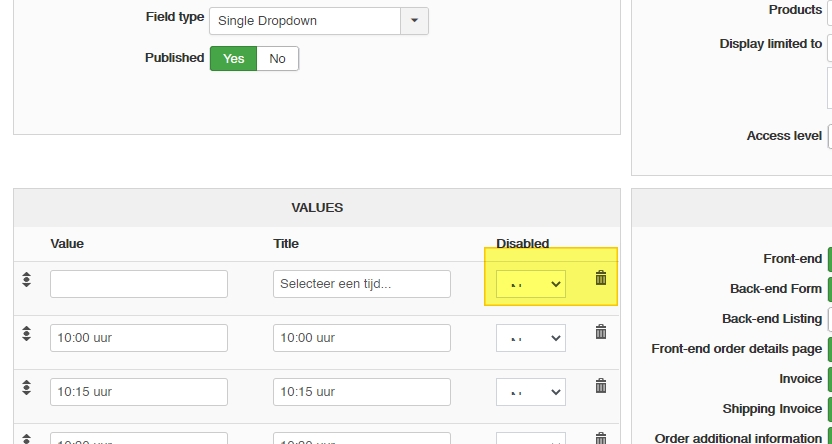The image size is (832, 444).
Task: Open Disabled dropdown for 'Selecteer een tijd...' row
Action: point(531,284)
